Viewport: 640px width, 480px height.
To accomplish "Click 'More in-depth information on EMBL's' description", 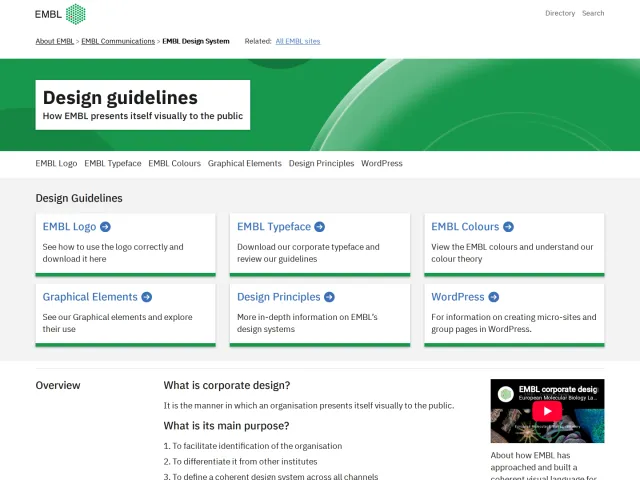I will [x=307, y=323].
